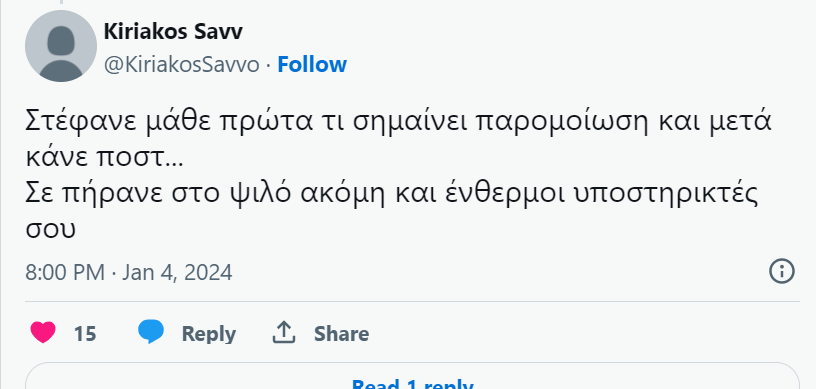This screenshot has width=816, height=389.
Task: Click the share upload arrow icon
Action: coord(284,332)
